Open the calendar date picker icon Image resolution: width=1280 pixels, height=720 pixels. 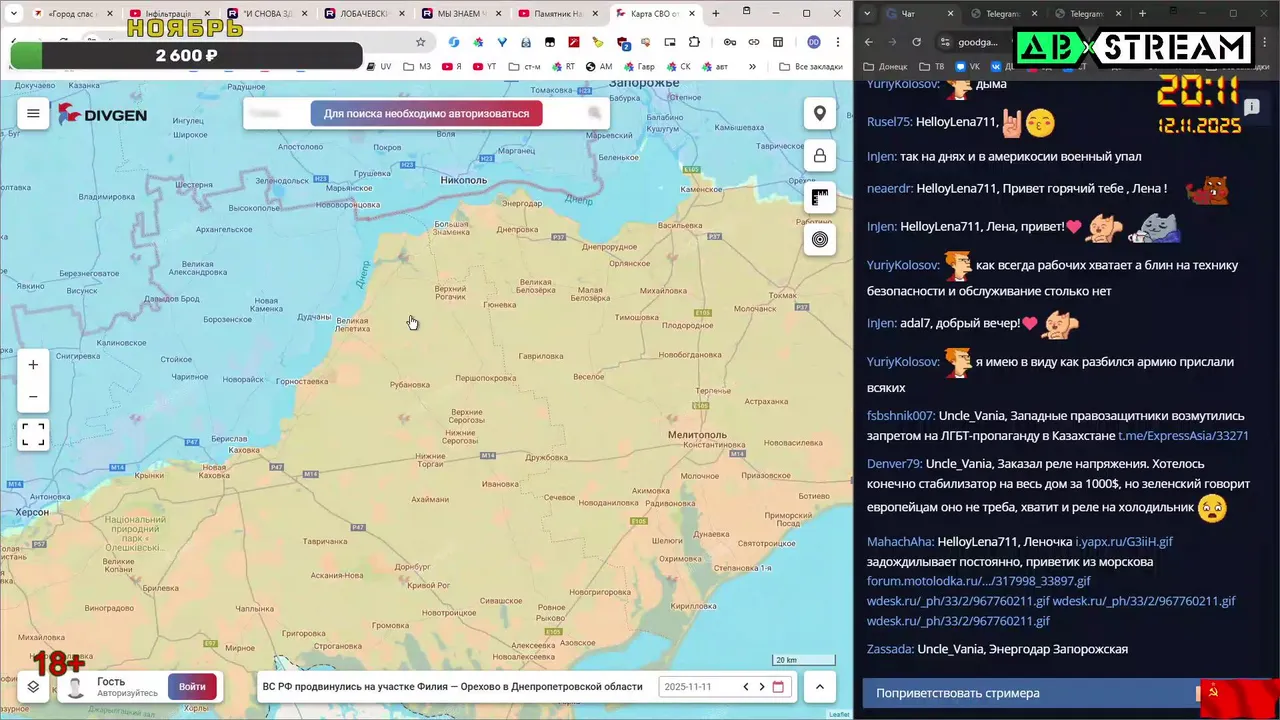779,687
